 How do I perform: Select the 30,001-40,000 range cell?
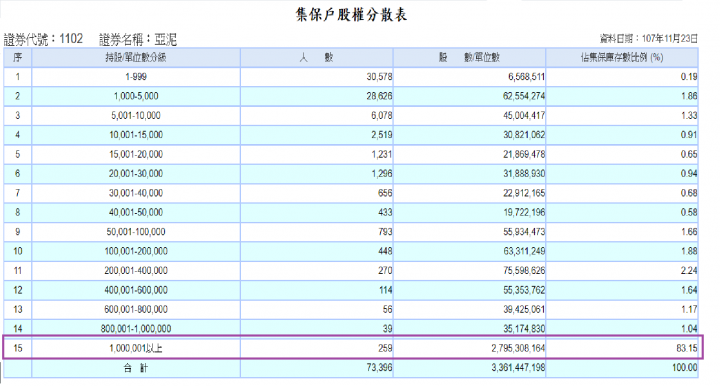(136, 193)
